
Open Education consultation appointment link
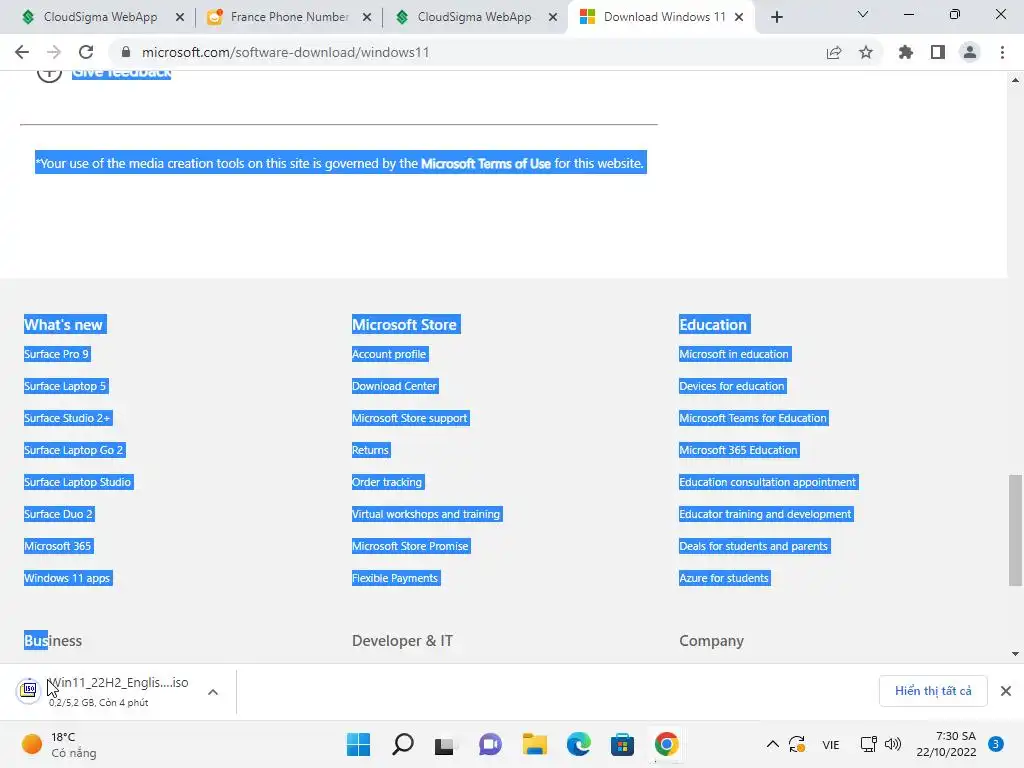point(768,482)
